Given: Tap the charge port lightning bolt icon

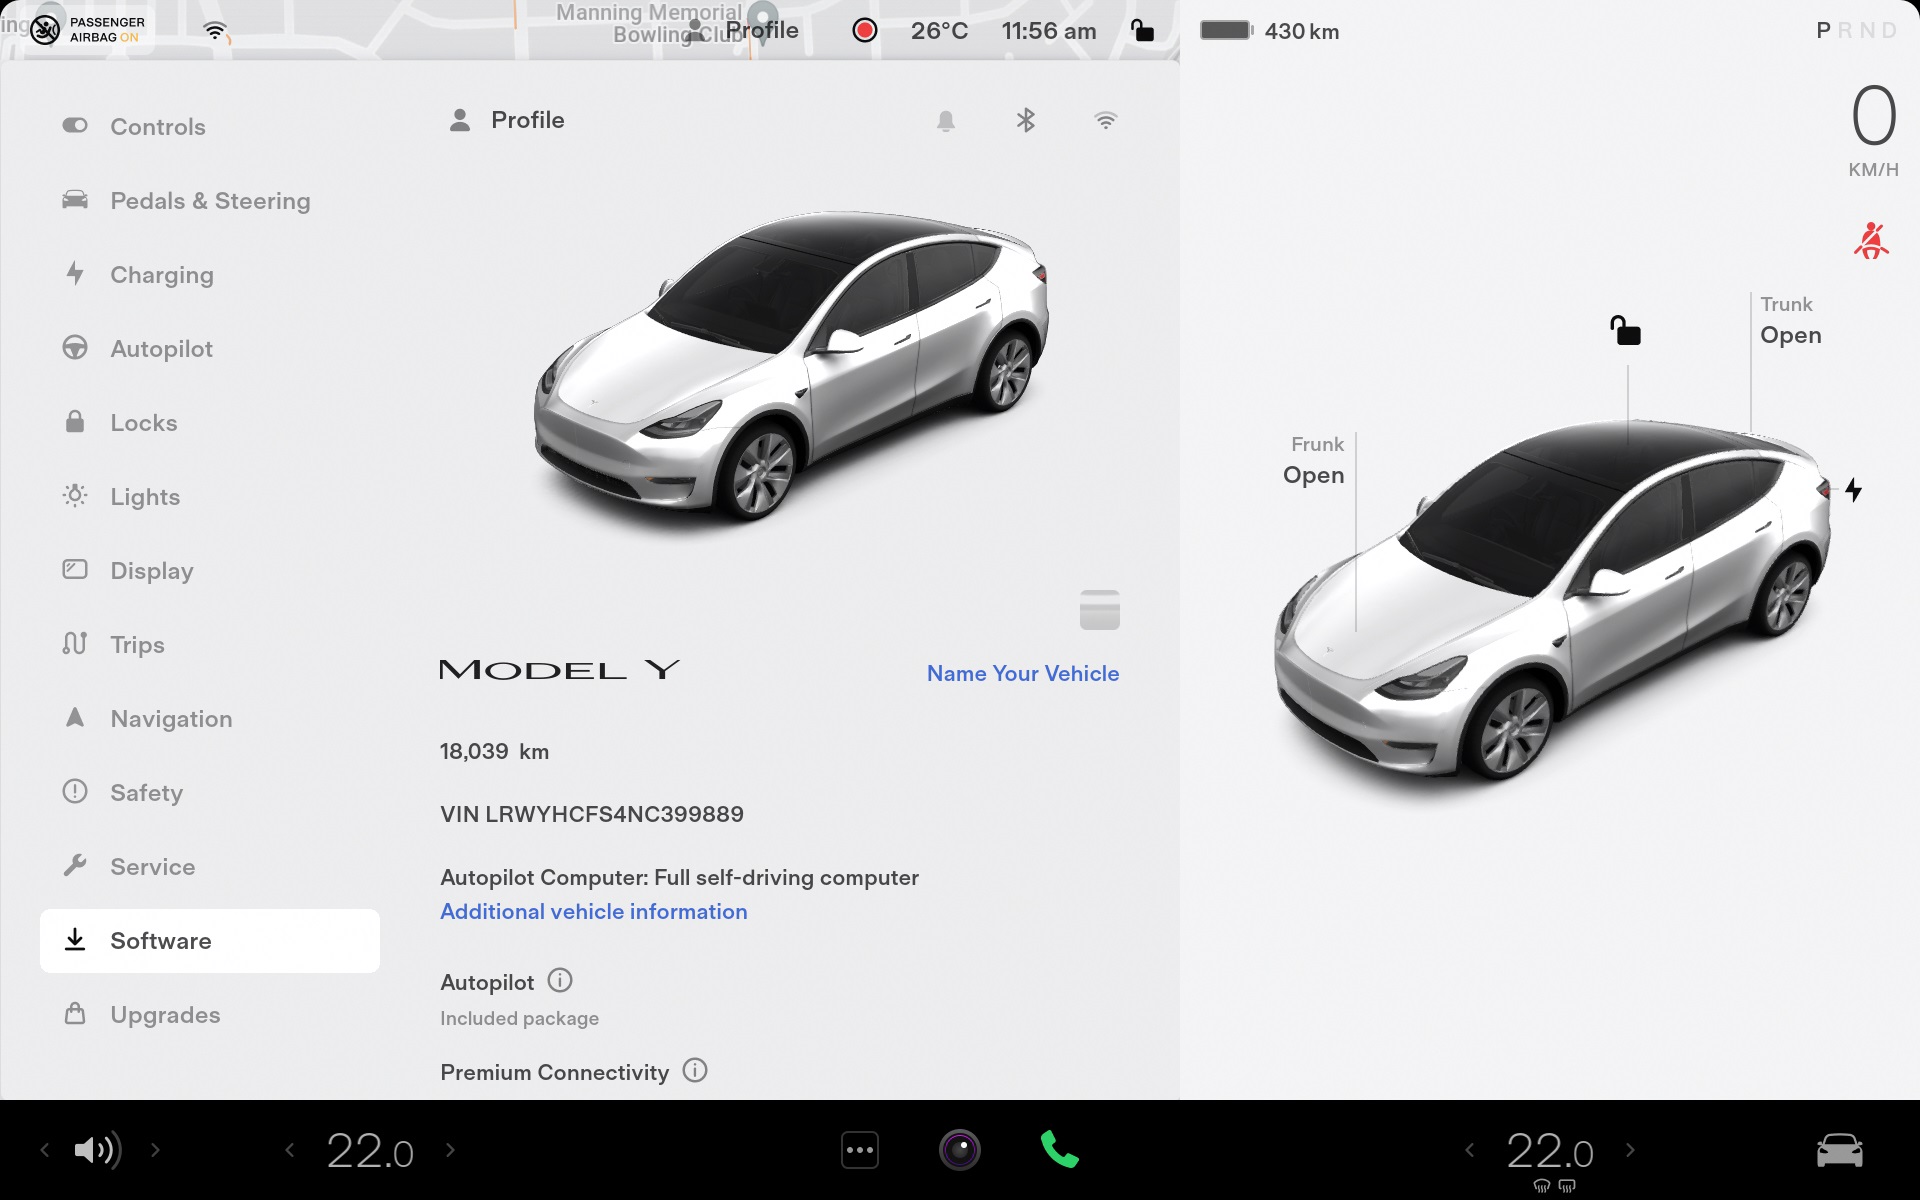Looking at the screenshot, I should point(1853,490).
